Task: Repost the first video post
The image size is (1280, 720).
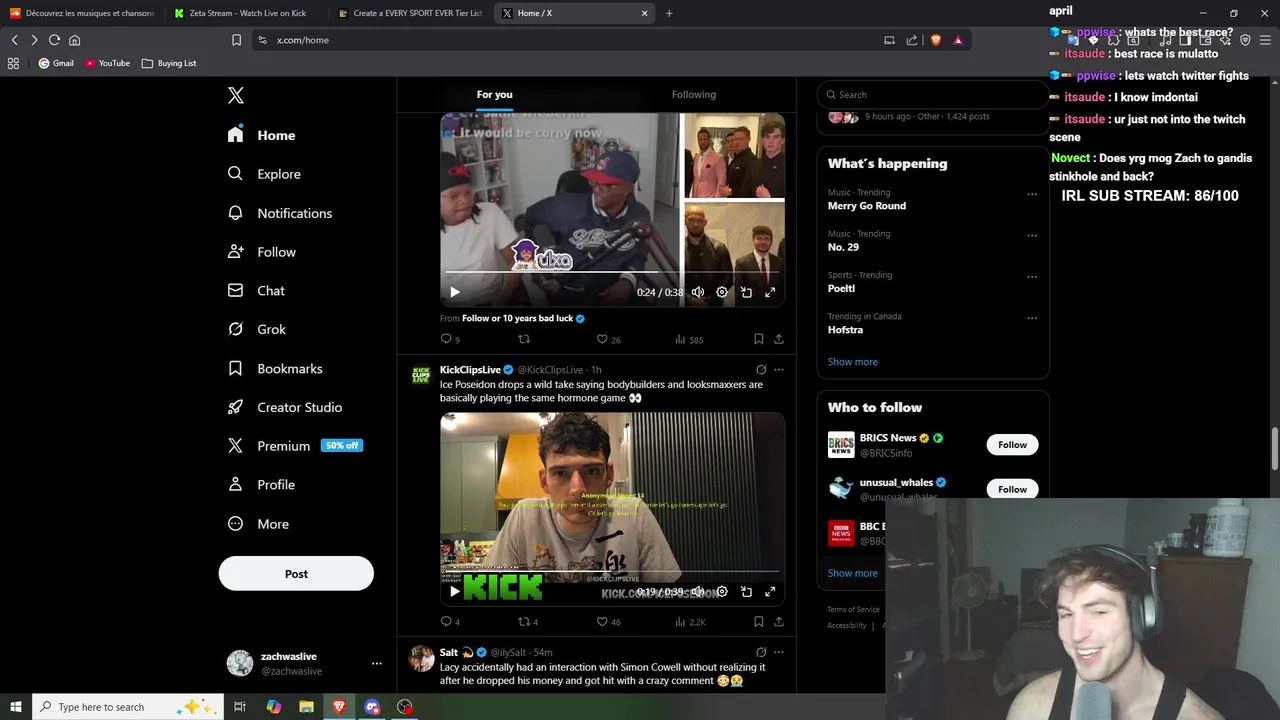Action: pyautogui.click(x=524, y=339)
